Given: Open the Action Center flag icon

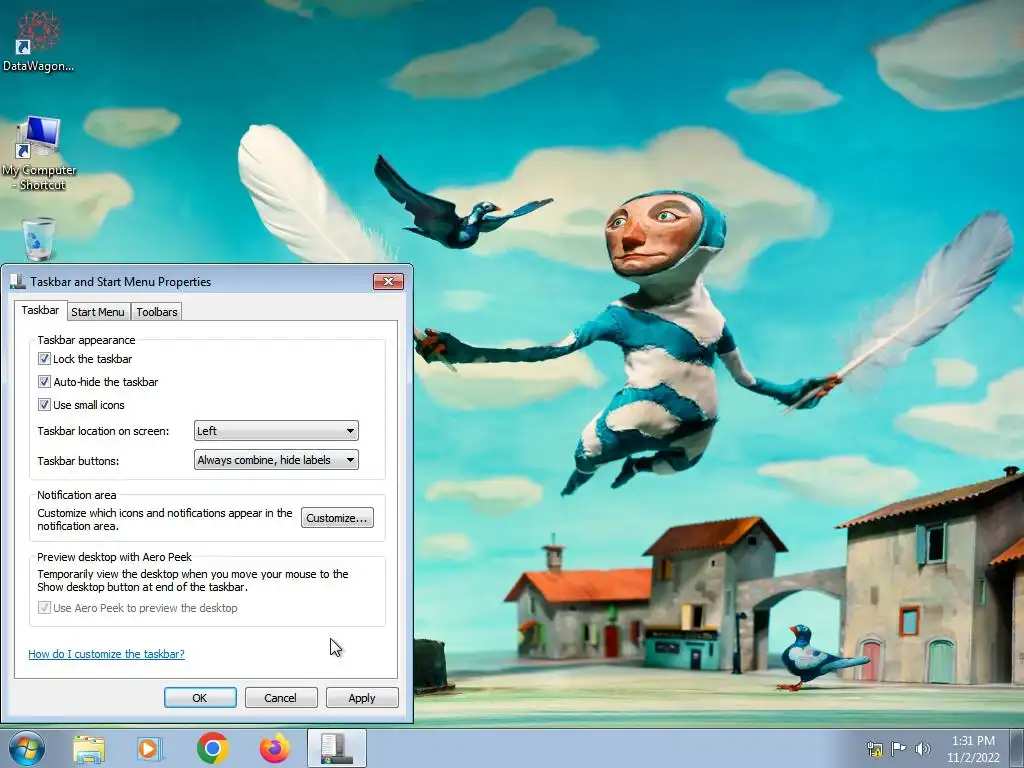Looking at the screenshot, I should tap(899, 749).
